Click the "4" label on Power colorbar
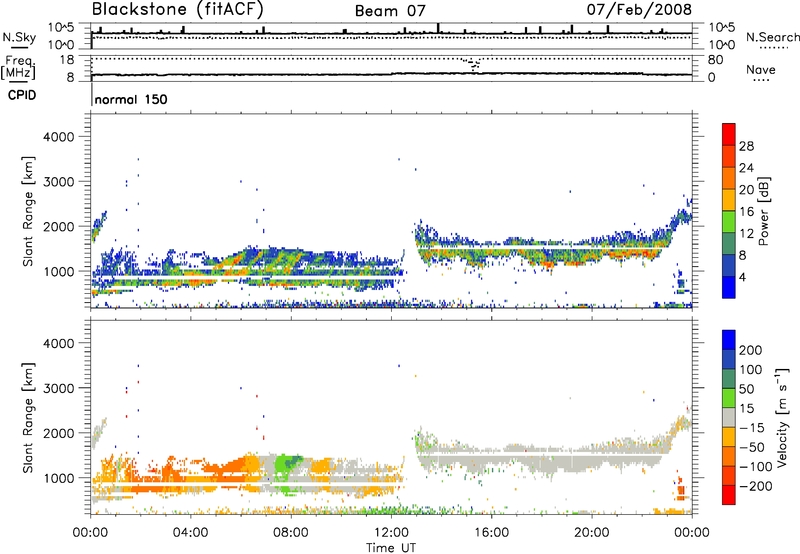 (x=742, y=278)
